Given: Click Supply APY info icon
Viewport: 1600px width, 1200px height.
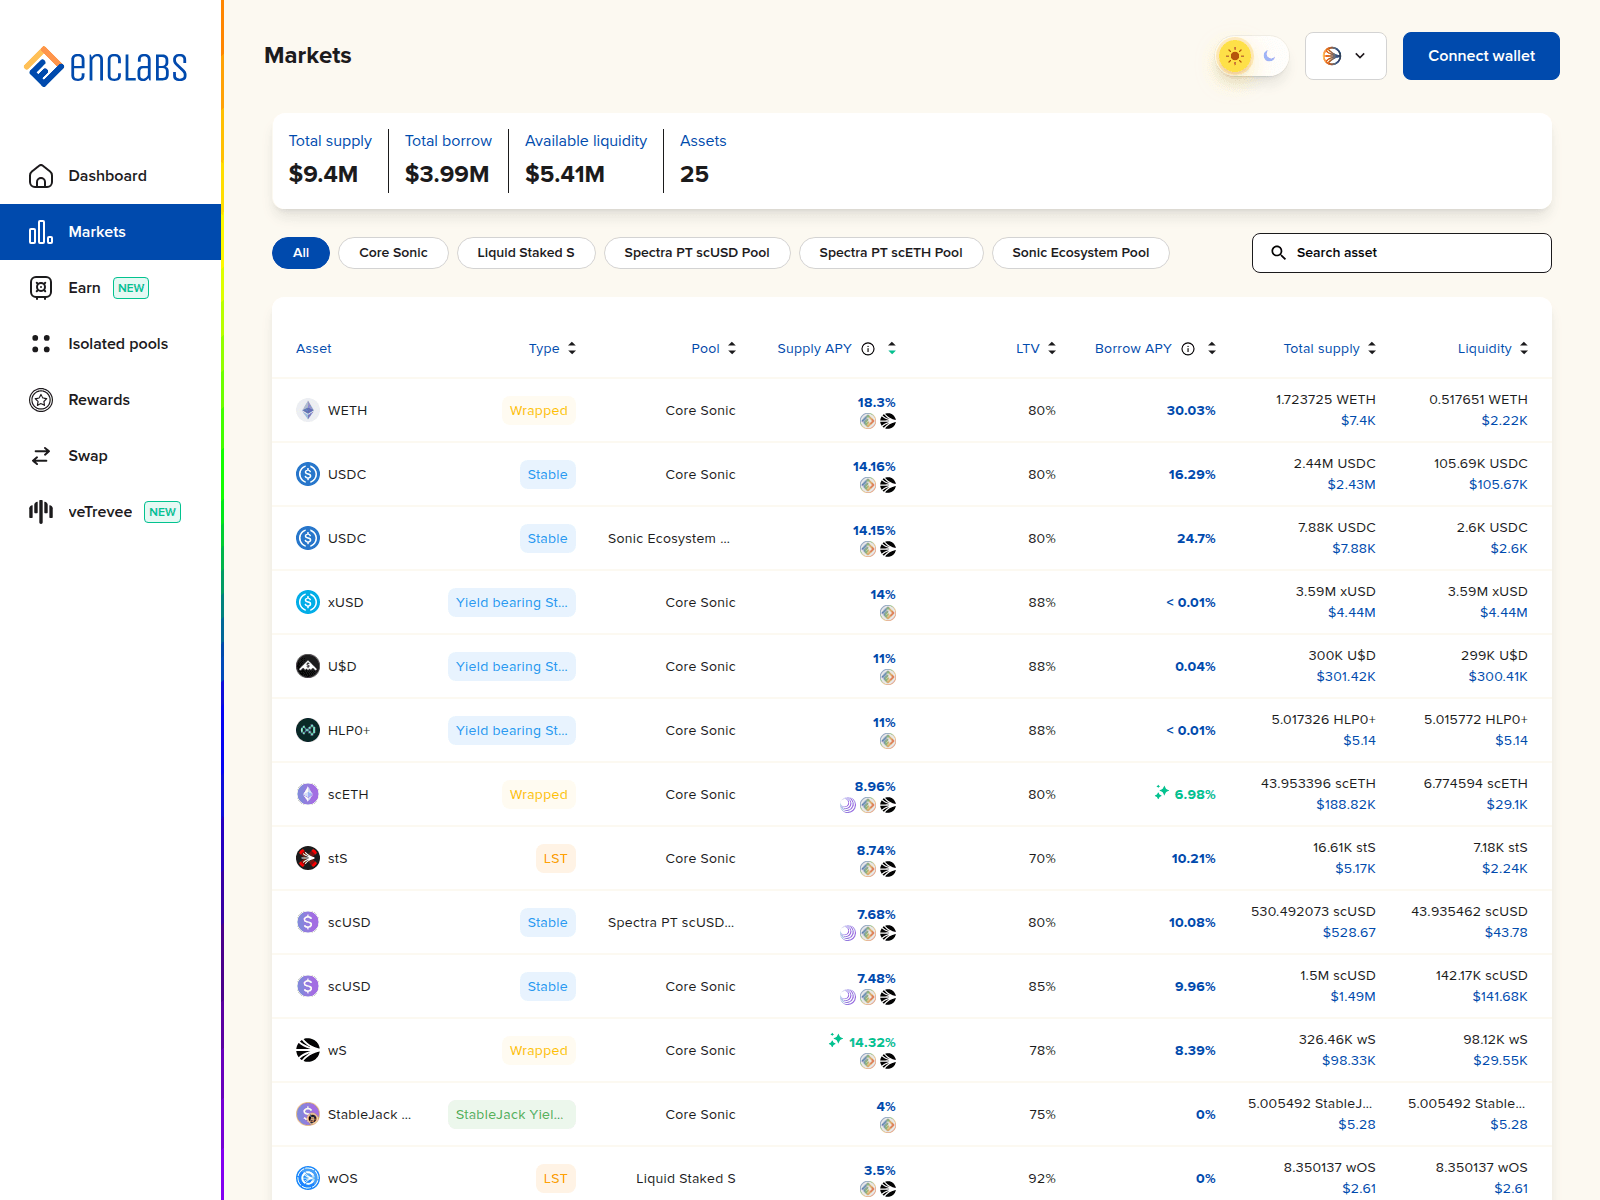Looking at the screenshot, I should 868,349.
